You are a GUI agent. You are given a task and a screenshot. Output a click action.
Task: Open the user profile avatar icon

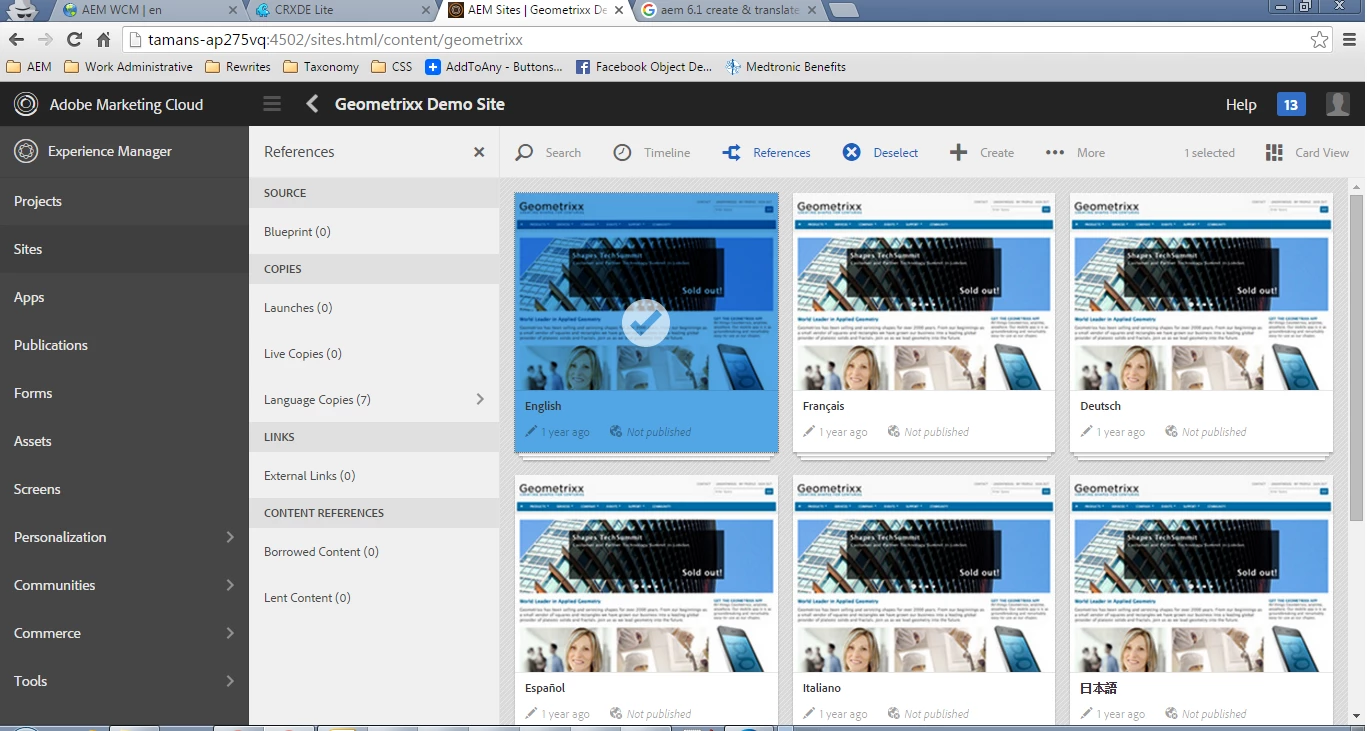click(x=1337, y=104)
